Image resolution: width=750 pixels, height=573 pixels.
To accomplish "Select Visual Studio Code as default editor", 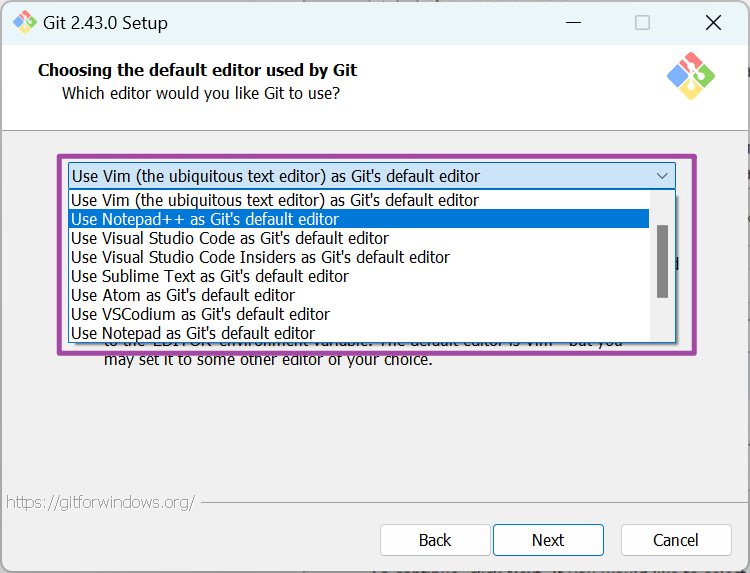I will [230, 238].
